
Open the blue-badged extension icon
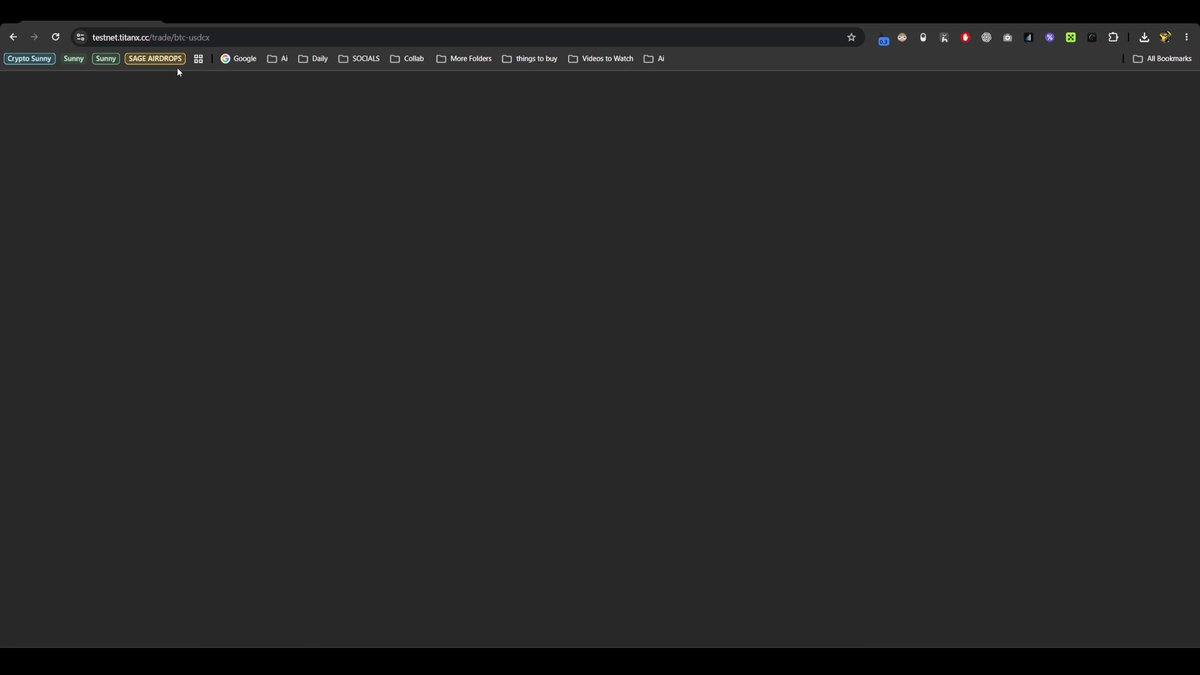(883, 38)
